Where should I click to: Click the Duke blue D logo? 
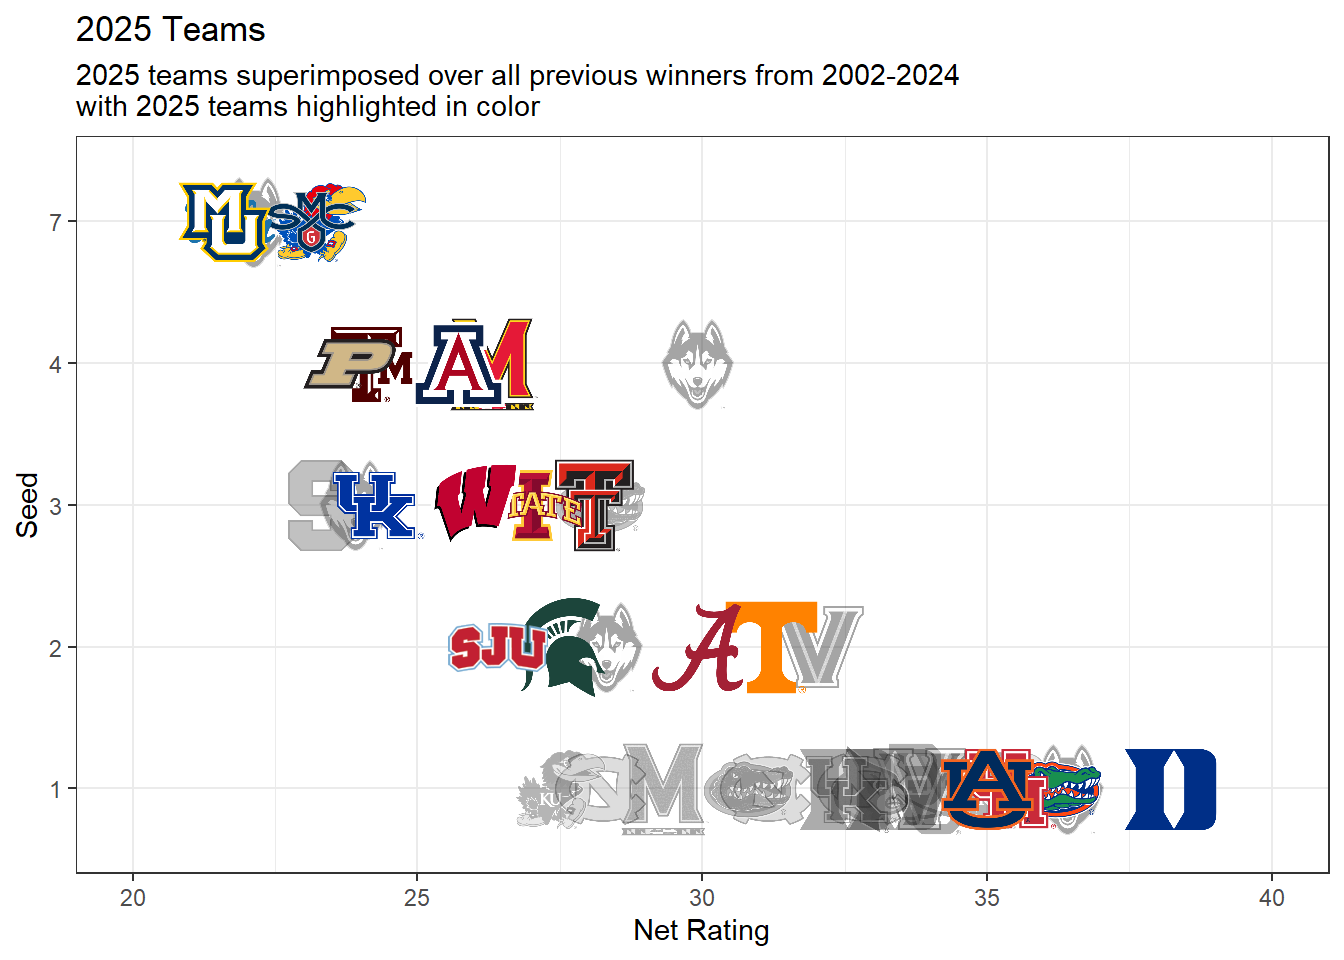[x=1170, y=789]
